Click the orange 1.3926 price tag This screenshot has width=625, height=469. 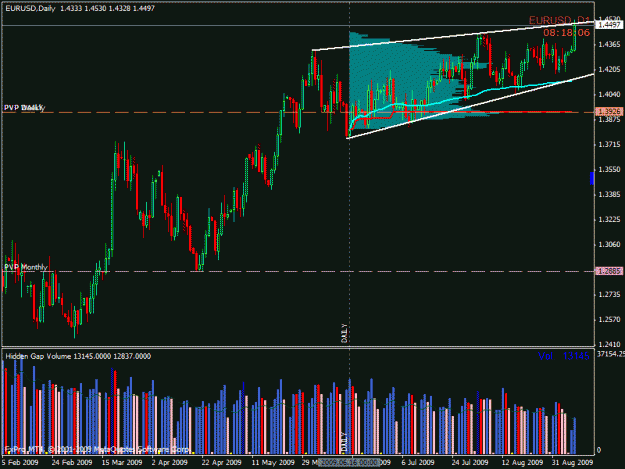pos(610,112)
